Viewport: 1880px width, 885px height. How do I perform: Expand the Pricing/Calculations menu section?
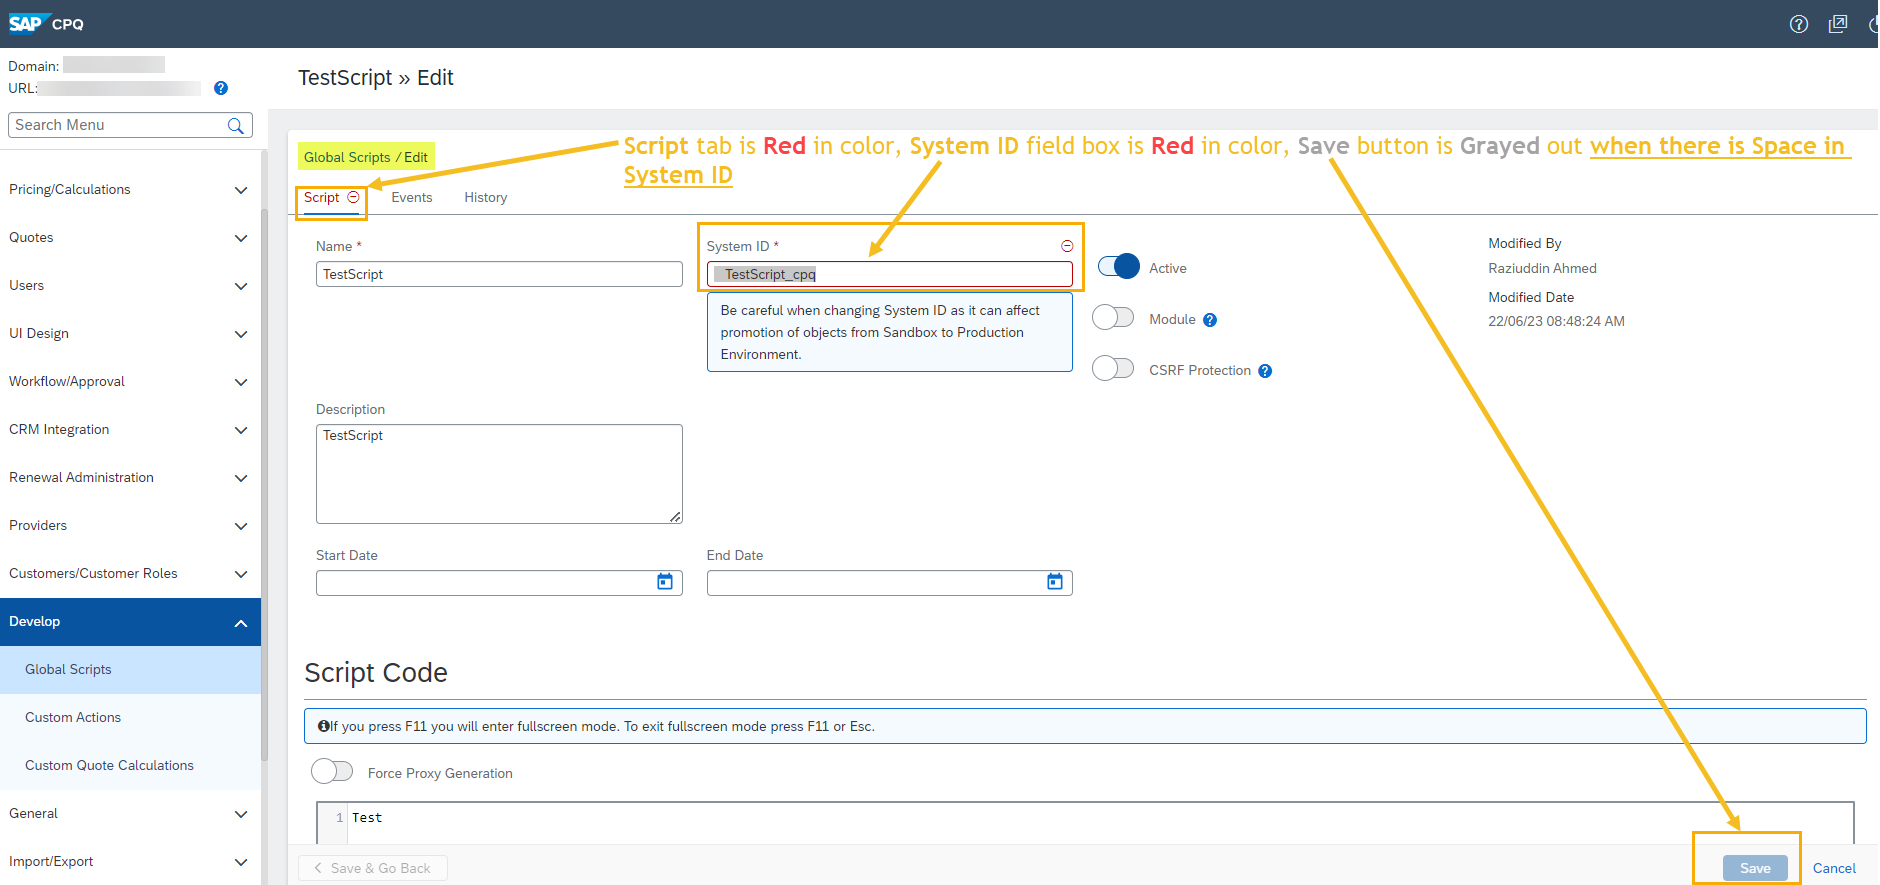click(x=130, y=190)
